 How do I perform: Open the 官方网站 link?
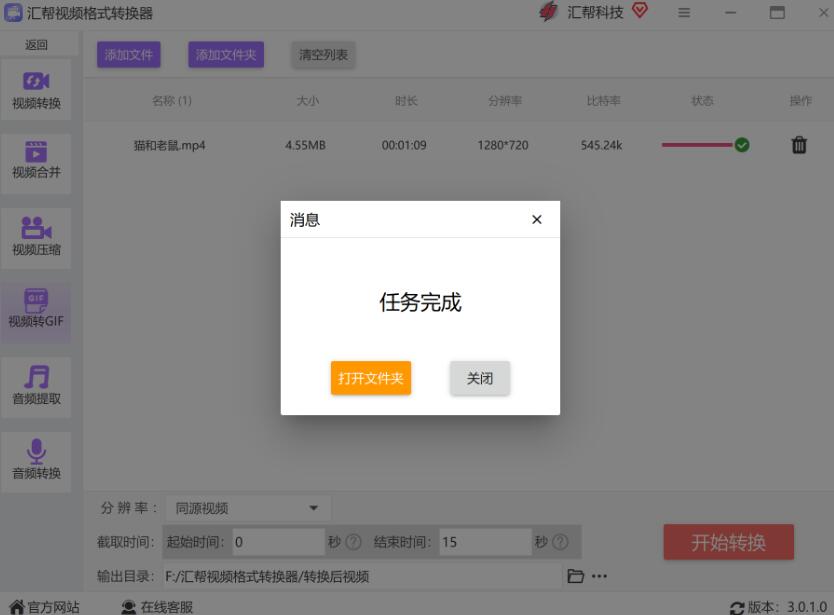click(x=44, y=606)
